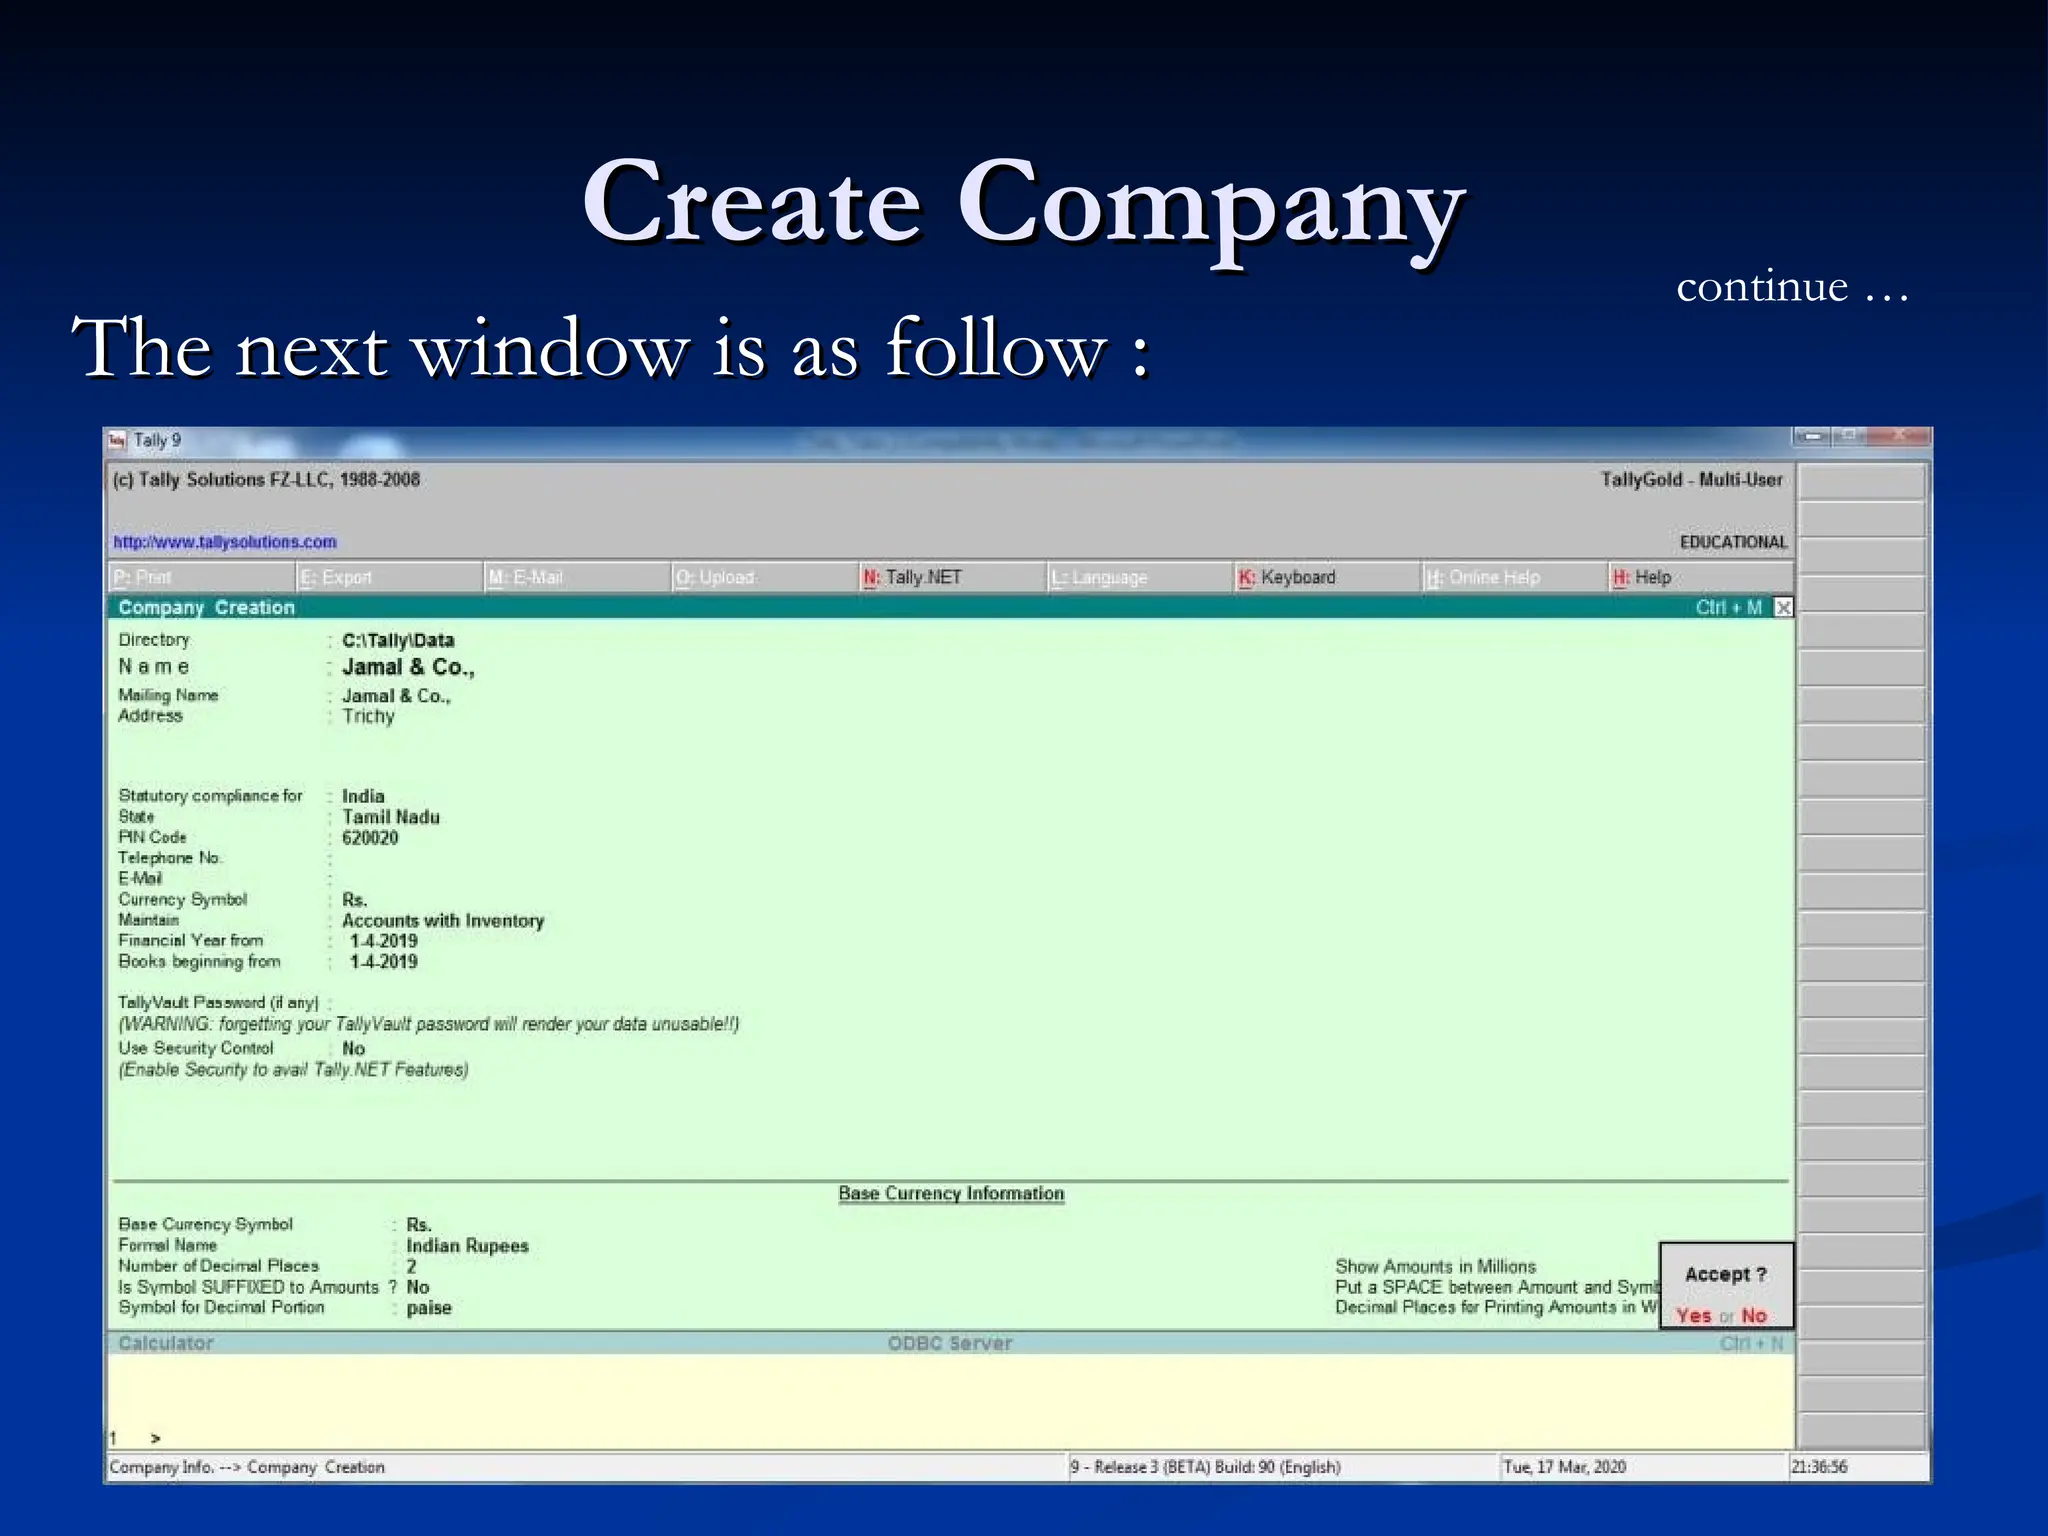
Task: Click the Ctrl + N shortcut label
Action: coord(1751,1343)
